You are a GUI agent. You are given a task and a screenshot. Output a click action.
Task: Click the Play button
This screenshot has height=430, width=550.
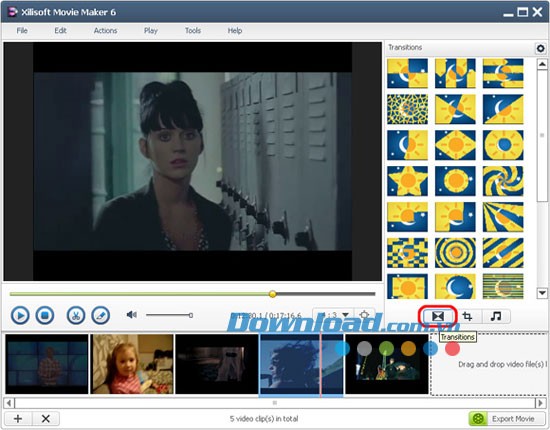tap(20, 315)
